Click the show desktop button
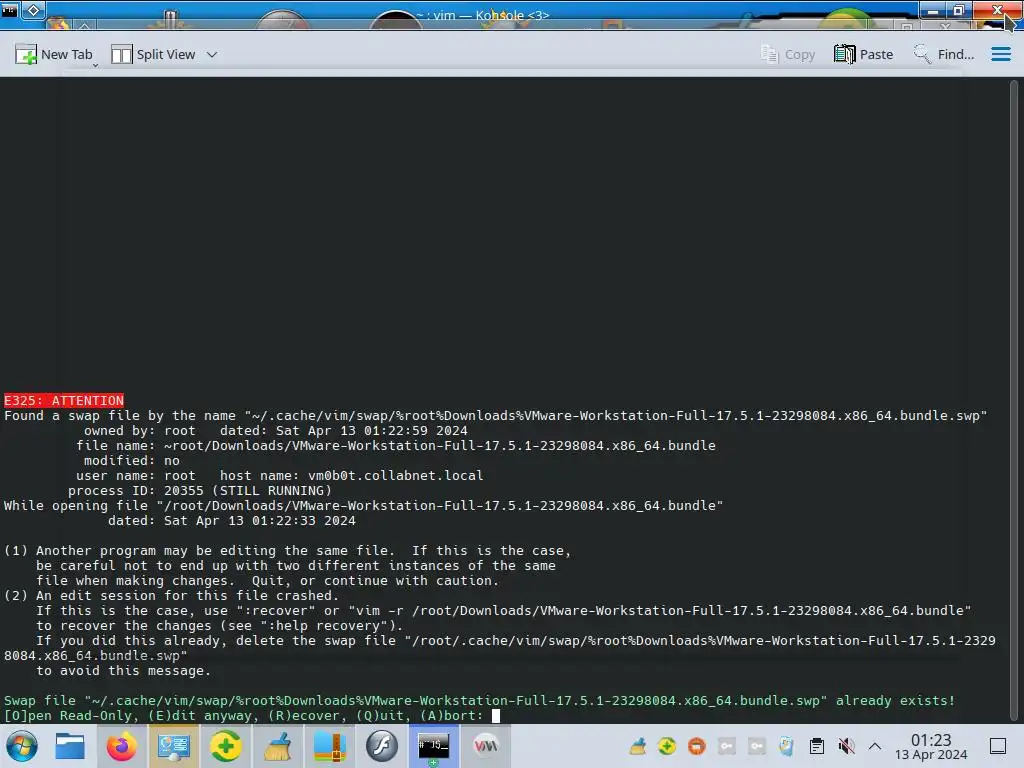Image resolution: width=1024 pixels, height=768 pixels. click(998, 746)
